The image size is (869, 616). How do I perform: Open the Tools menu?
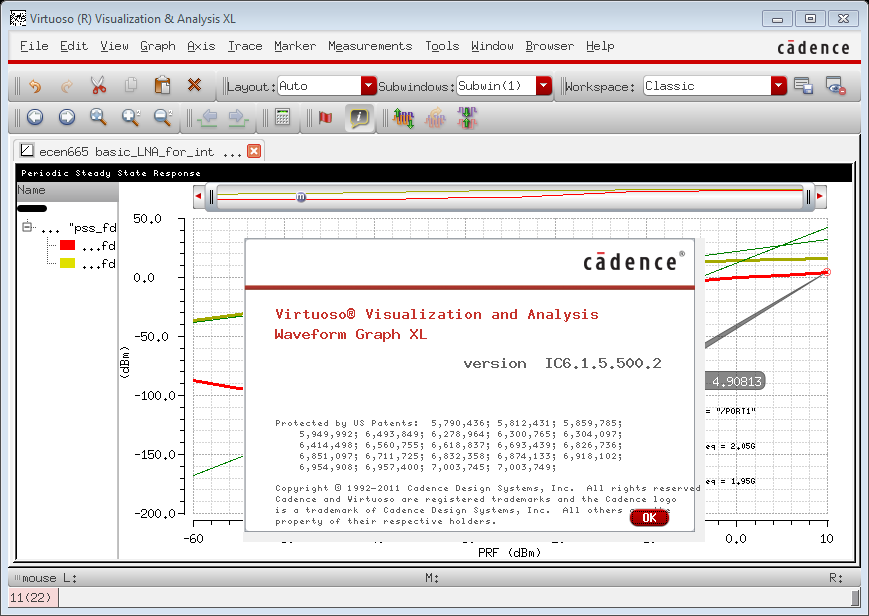click(442, 46)
